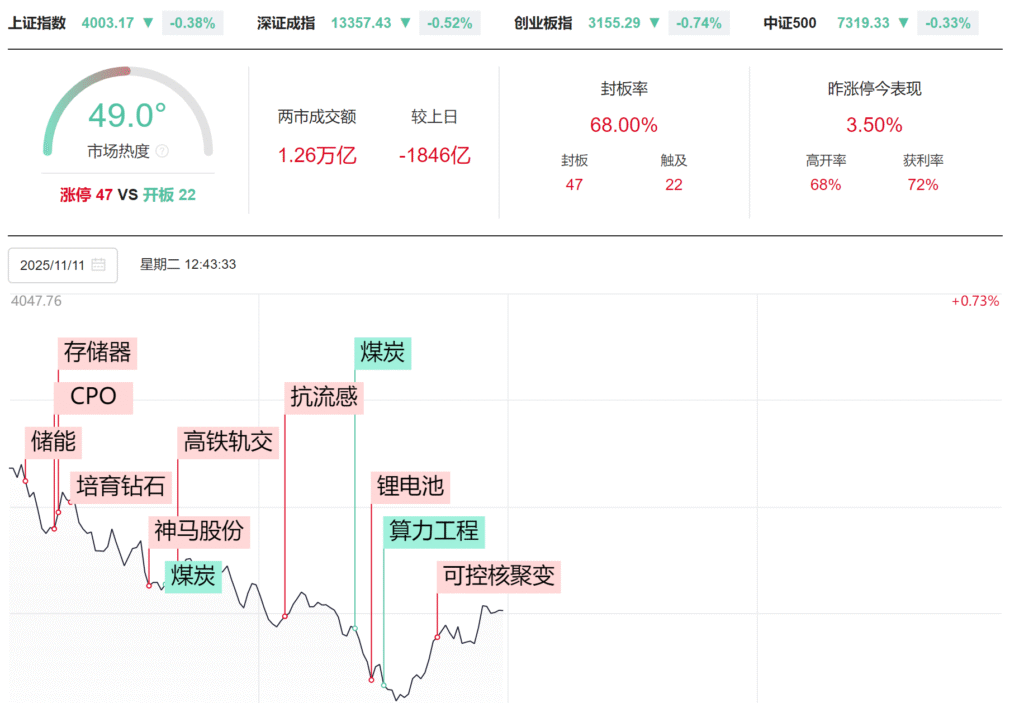Click the 培育钻石 label on chart
The width and height of the screenshot is (1024, 703).
point(122,487)
